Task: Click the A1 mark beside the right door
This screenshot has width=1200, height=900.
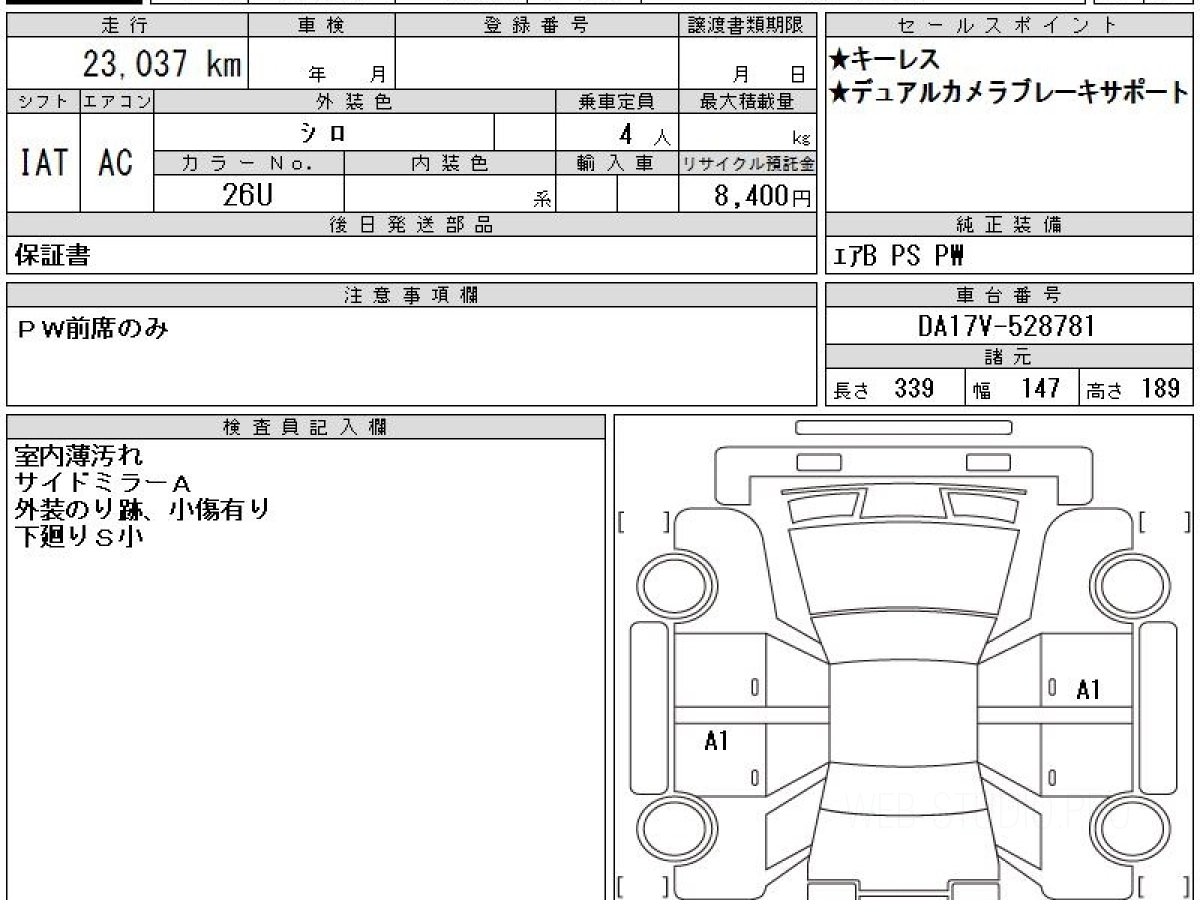Action: pyautogui.click(x=1088, y=689)
